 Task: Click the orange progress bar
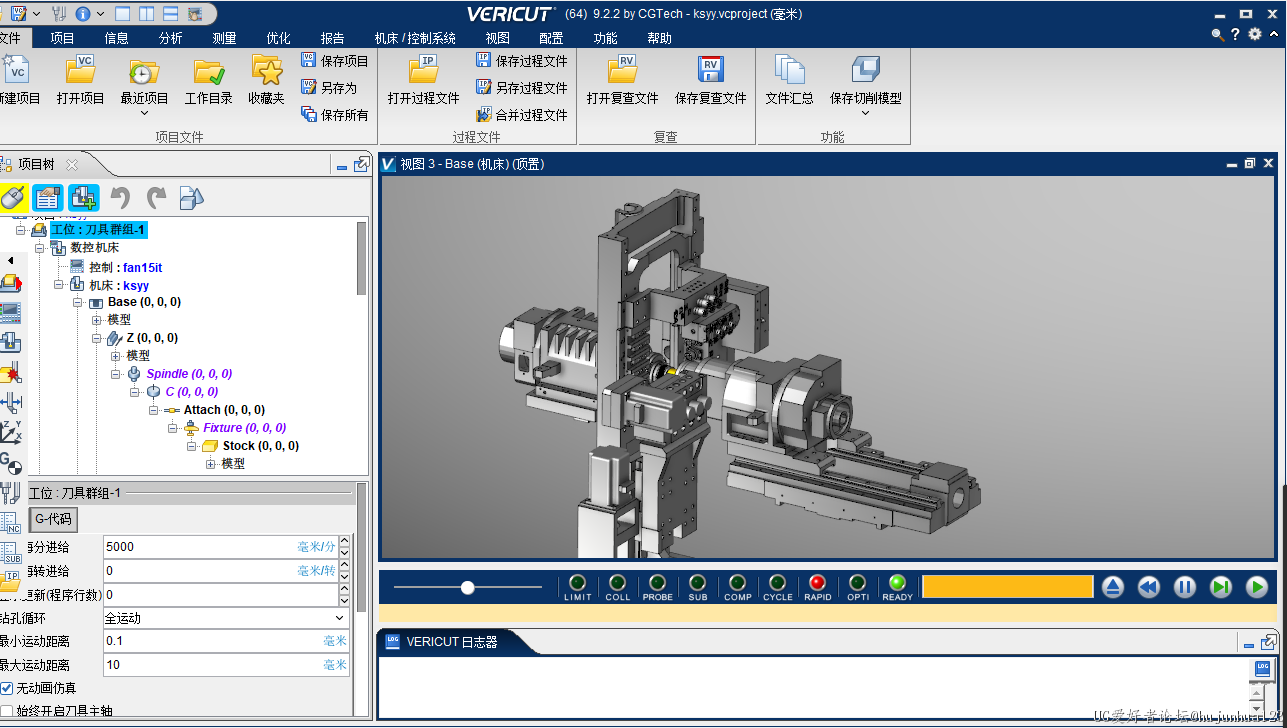click(1007, 587)
